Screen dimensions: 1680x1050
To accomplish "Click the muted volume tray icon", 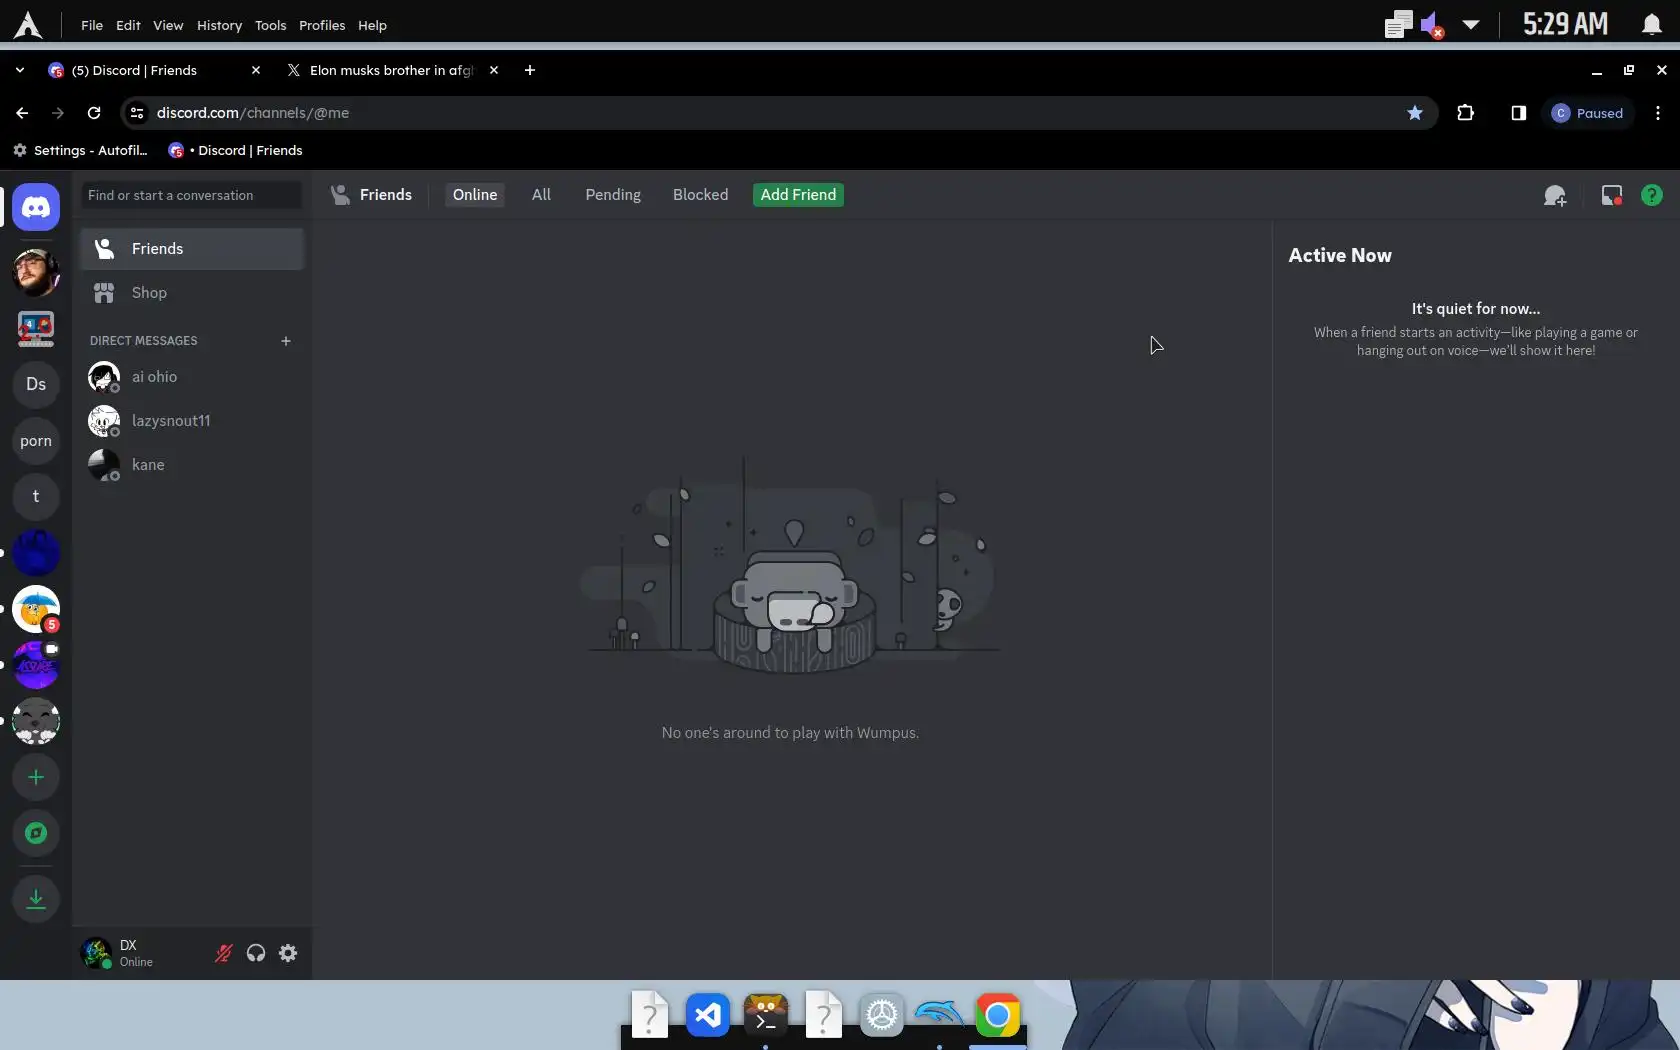I will pos(1432,25).
